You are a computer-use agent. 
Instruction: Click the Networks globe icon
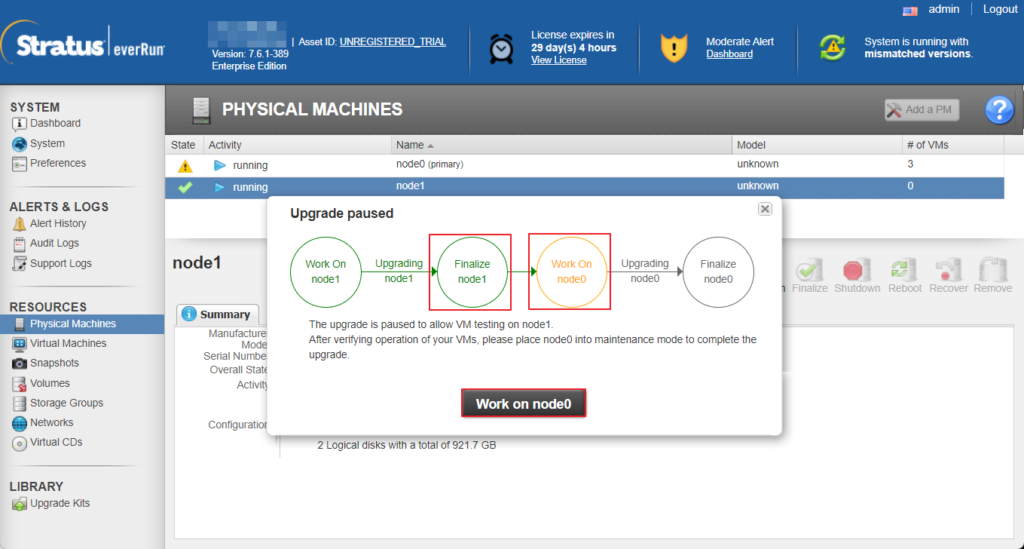(20, 423)
